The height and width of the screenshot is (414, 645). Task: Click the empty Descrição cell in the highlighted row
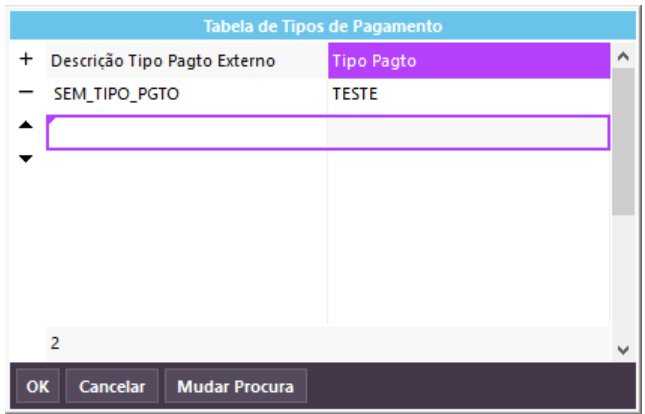click(187, 133)
